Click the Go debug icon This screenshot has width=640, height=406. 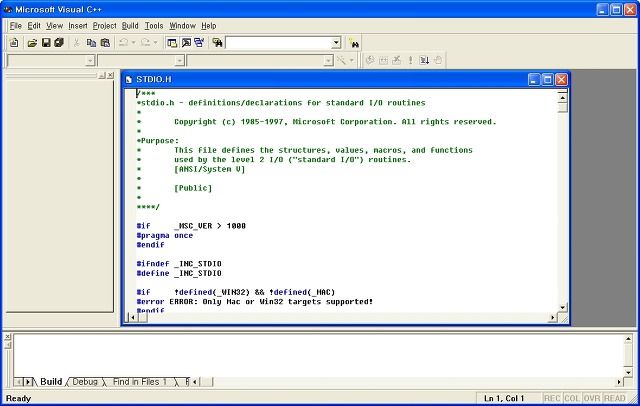(x=424, y=60)
